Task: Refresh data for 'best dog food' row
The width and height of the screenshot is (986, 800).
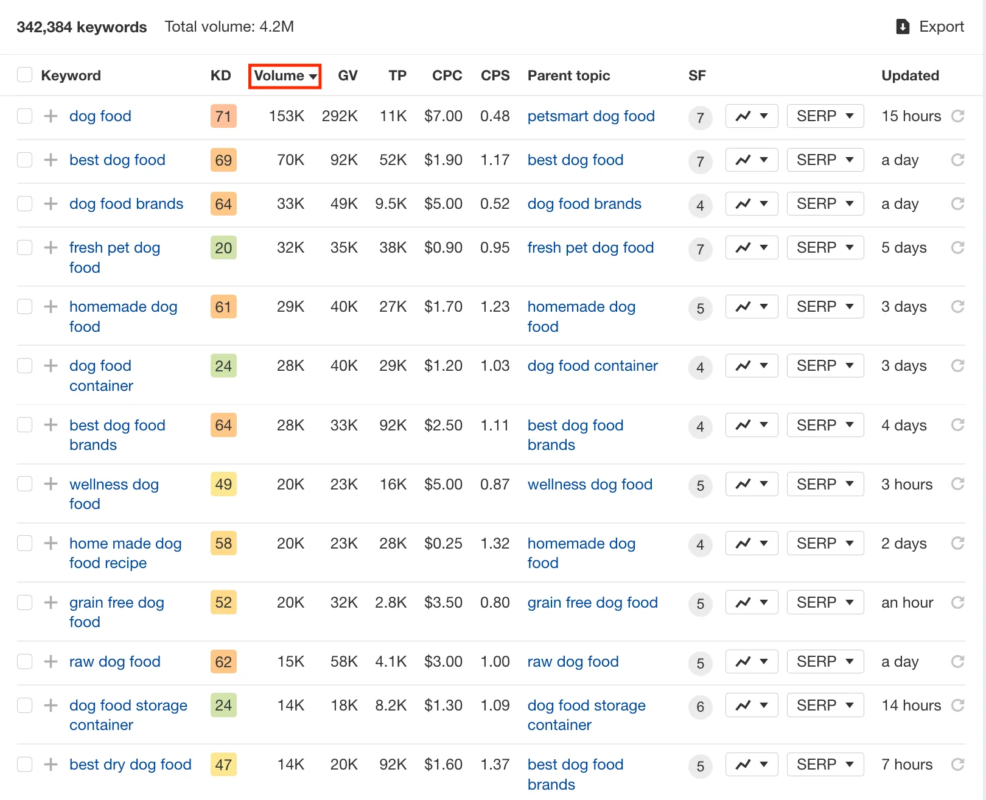Action: 958,160
